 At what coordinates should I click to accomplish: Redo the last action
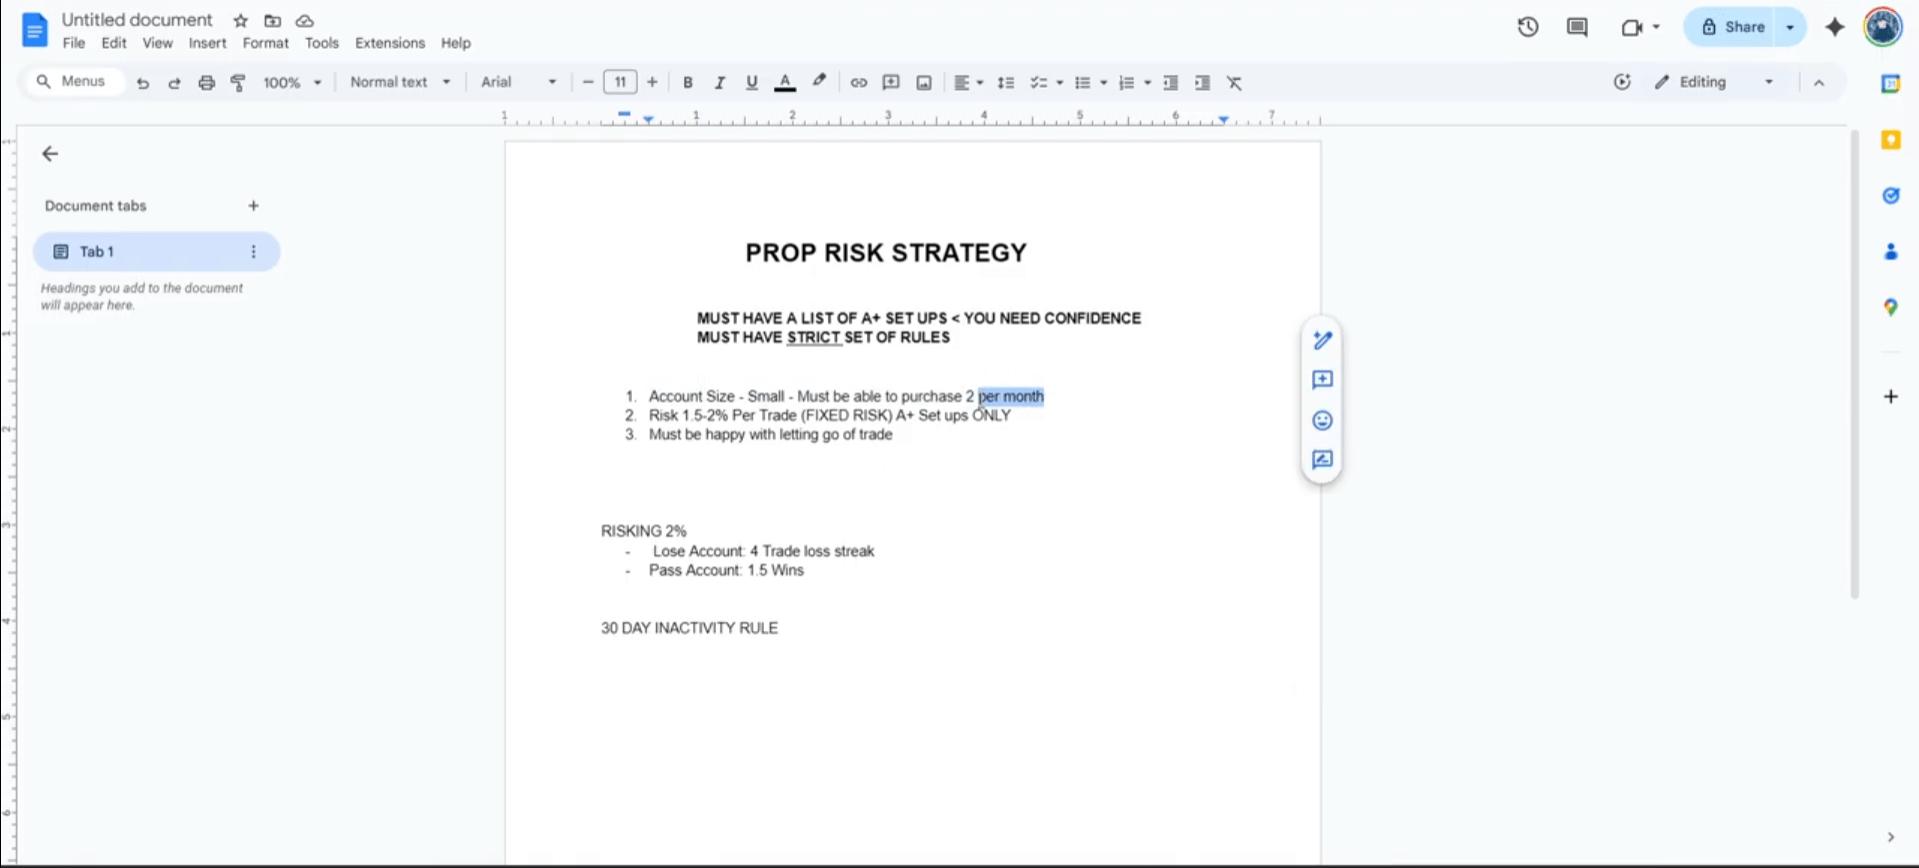(174, 83)
